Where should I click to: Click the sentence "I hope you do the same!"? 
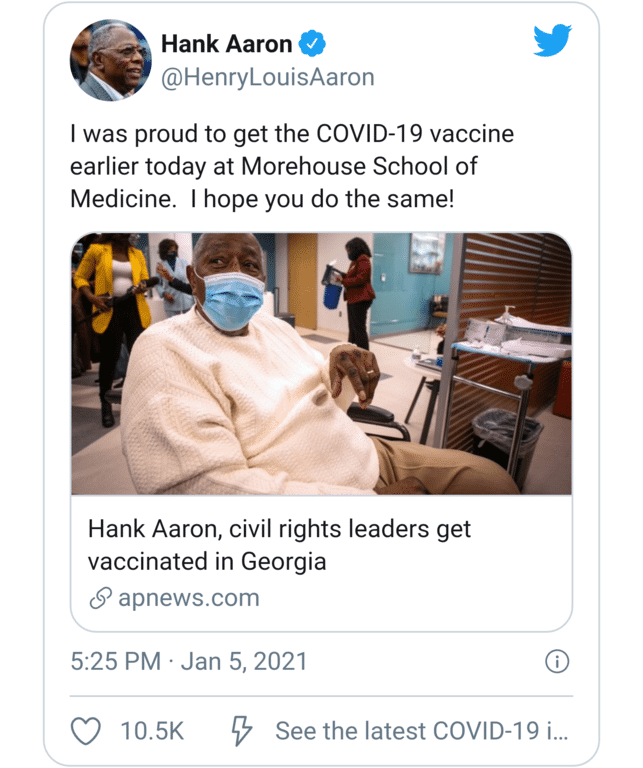click(x=322, y=198)
